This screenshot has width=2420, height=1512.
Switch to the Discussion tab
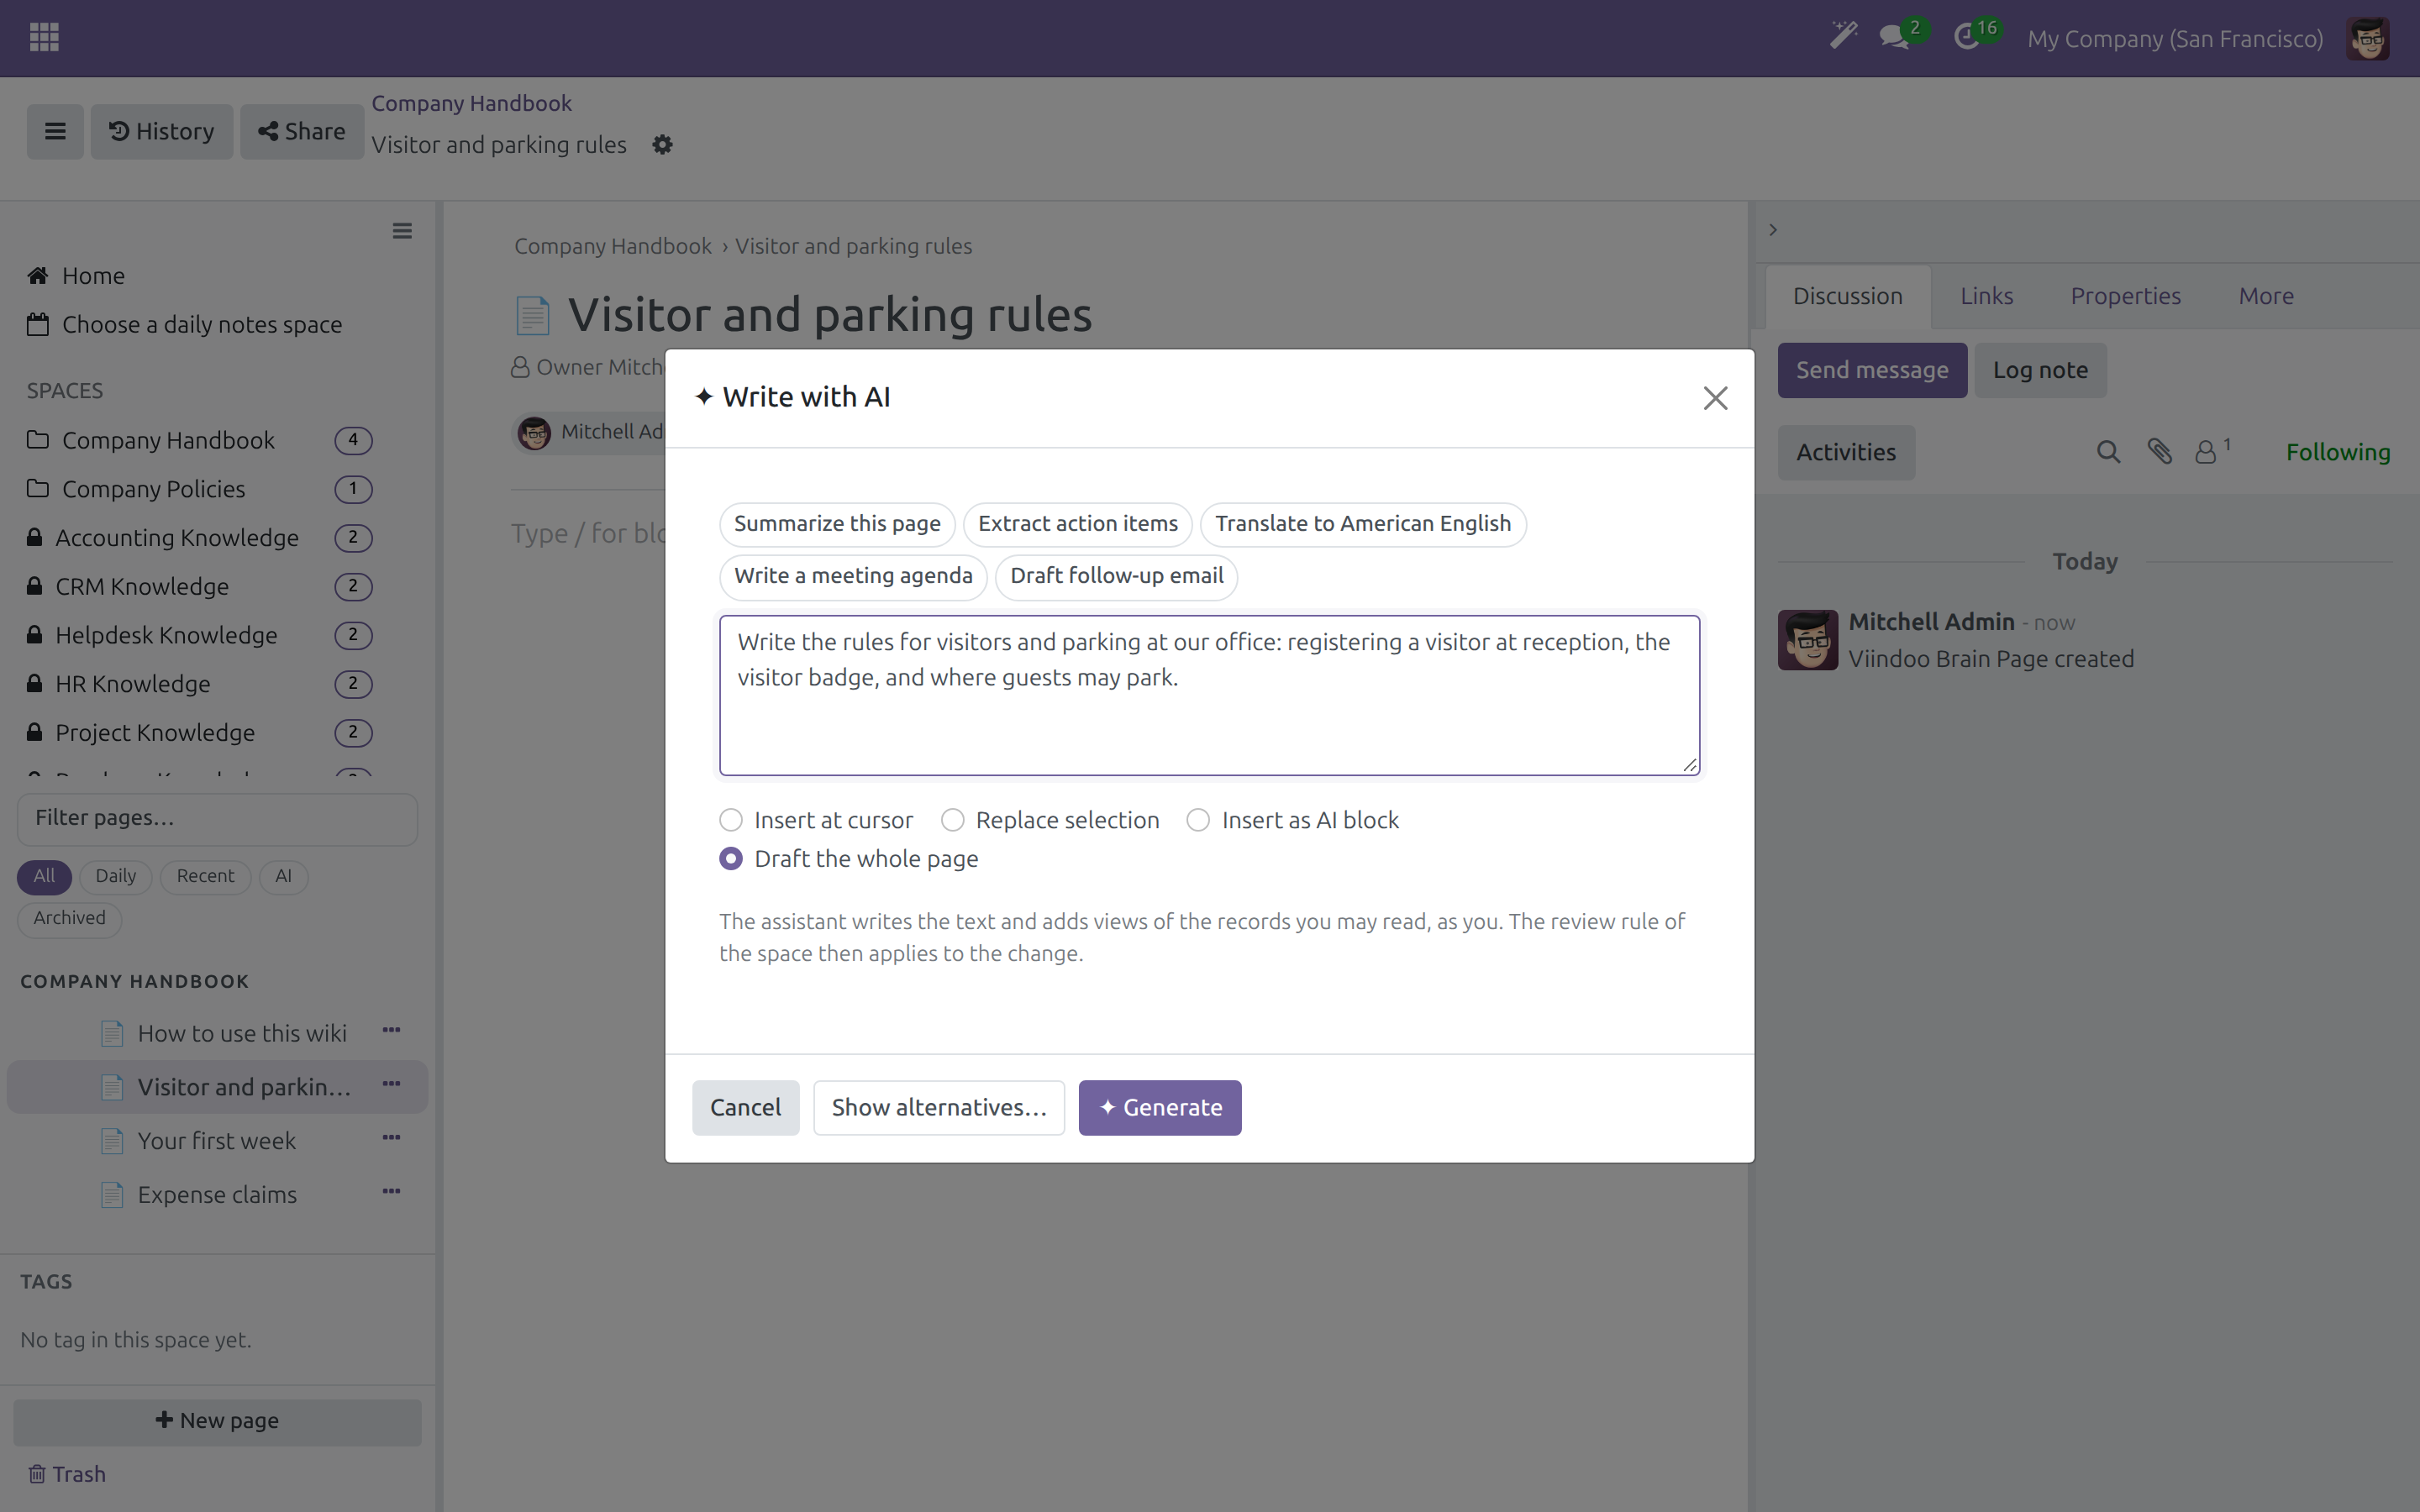[x=1847, y=296]
